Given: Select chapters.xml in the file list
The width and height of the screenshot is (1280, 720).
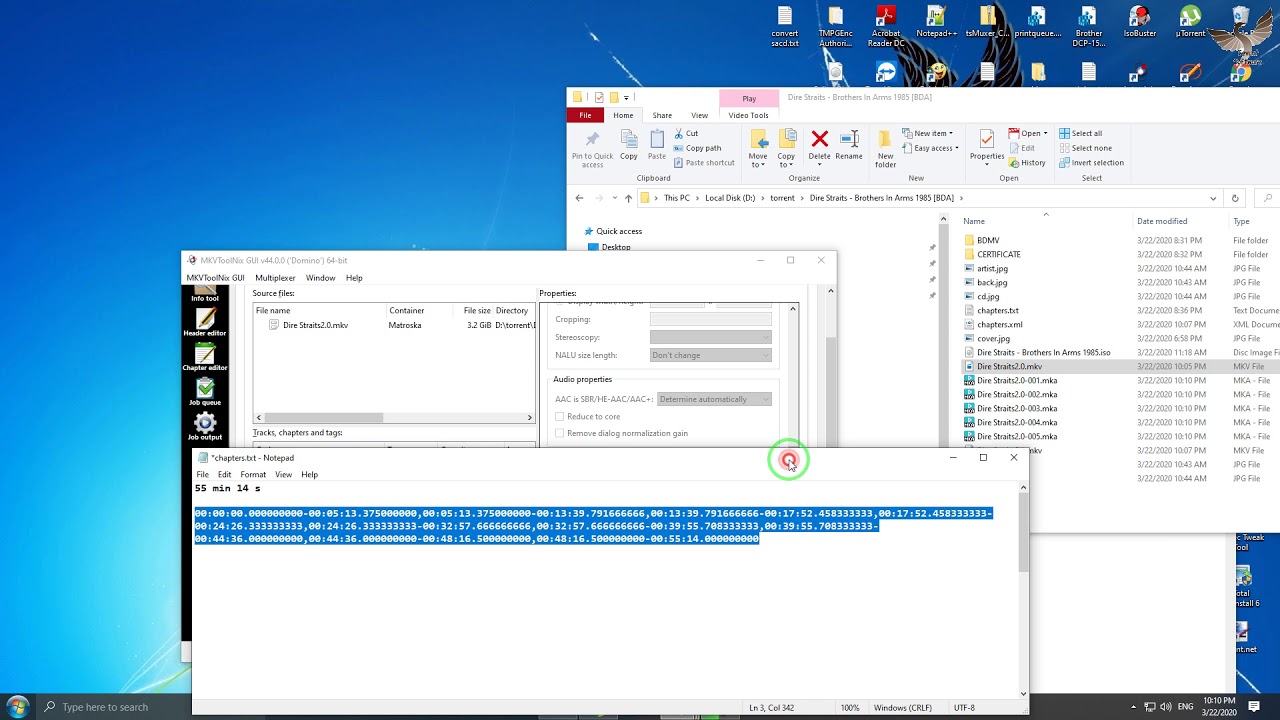Looking at the screenshot, I should pyautogui.click(x=1000, y=324).
